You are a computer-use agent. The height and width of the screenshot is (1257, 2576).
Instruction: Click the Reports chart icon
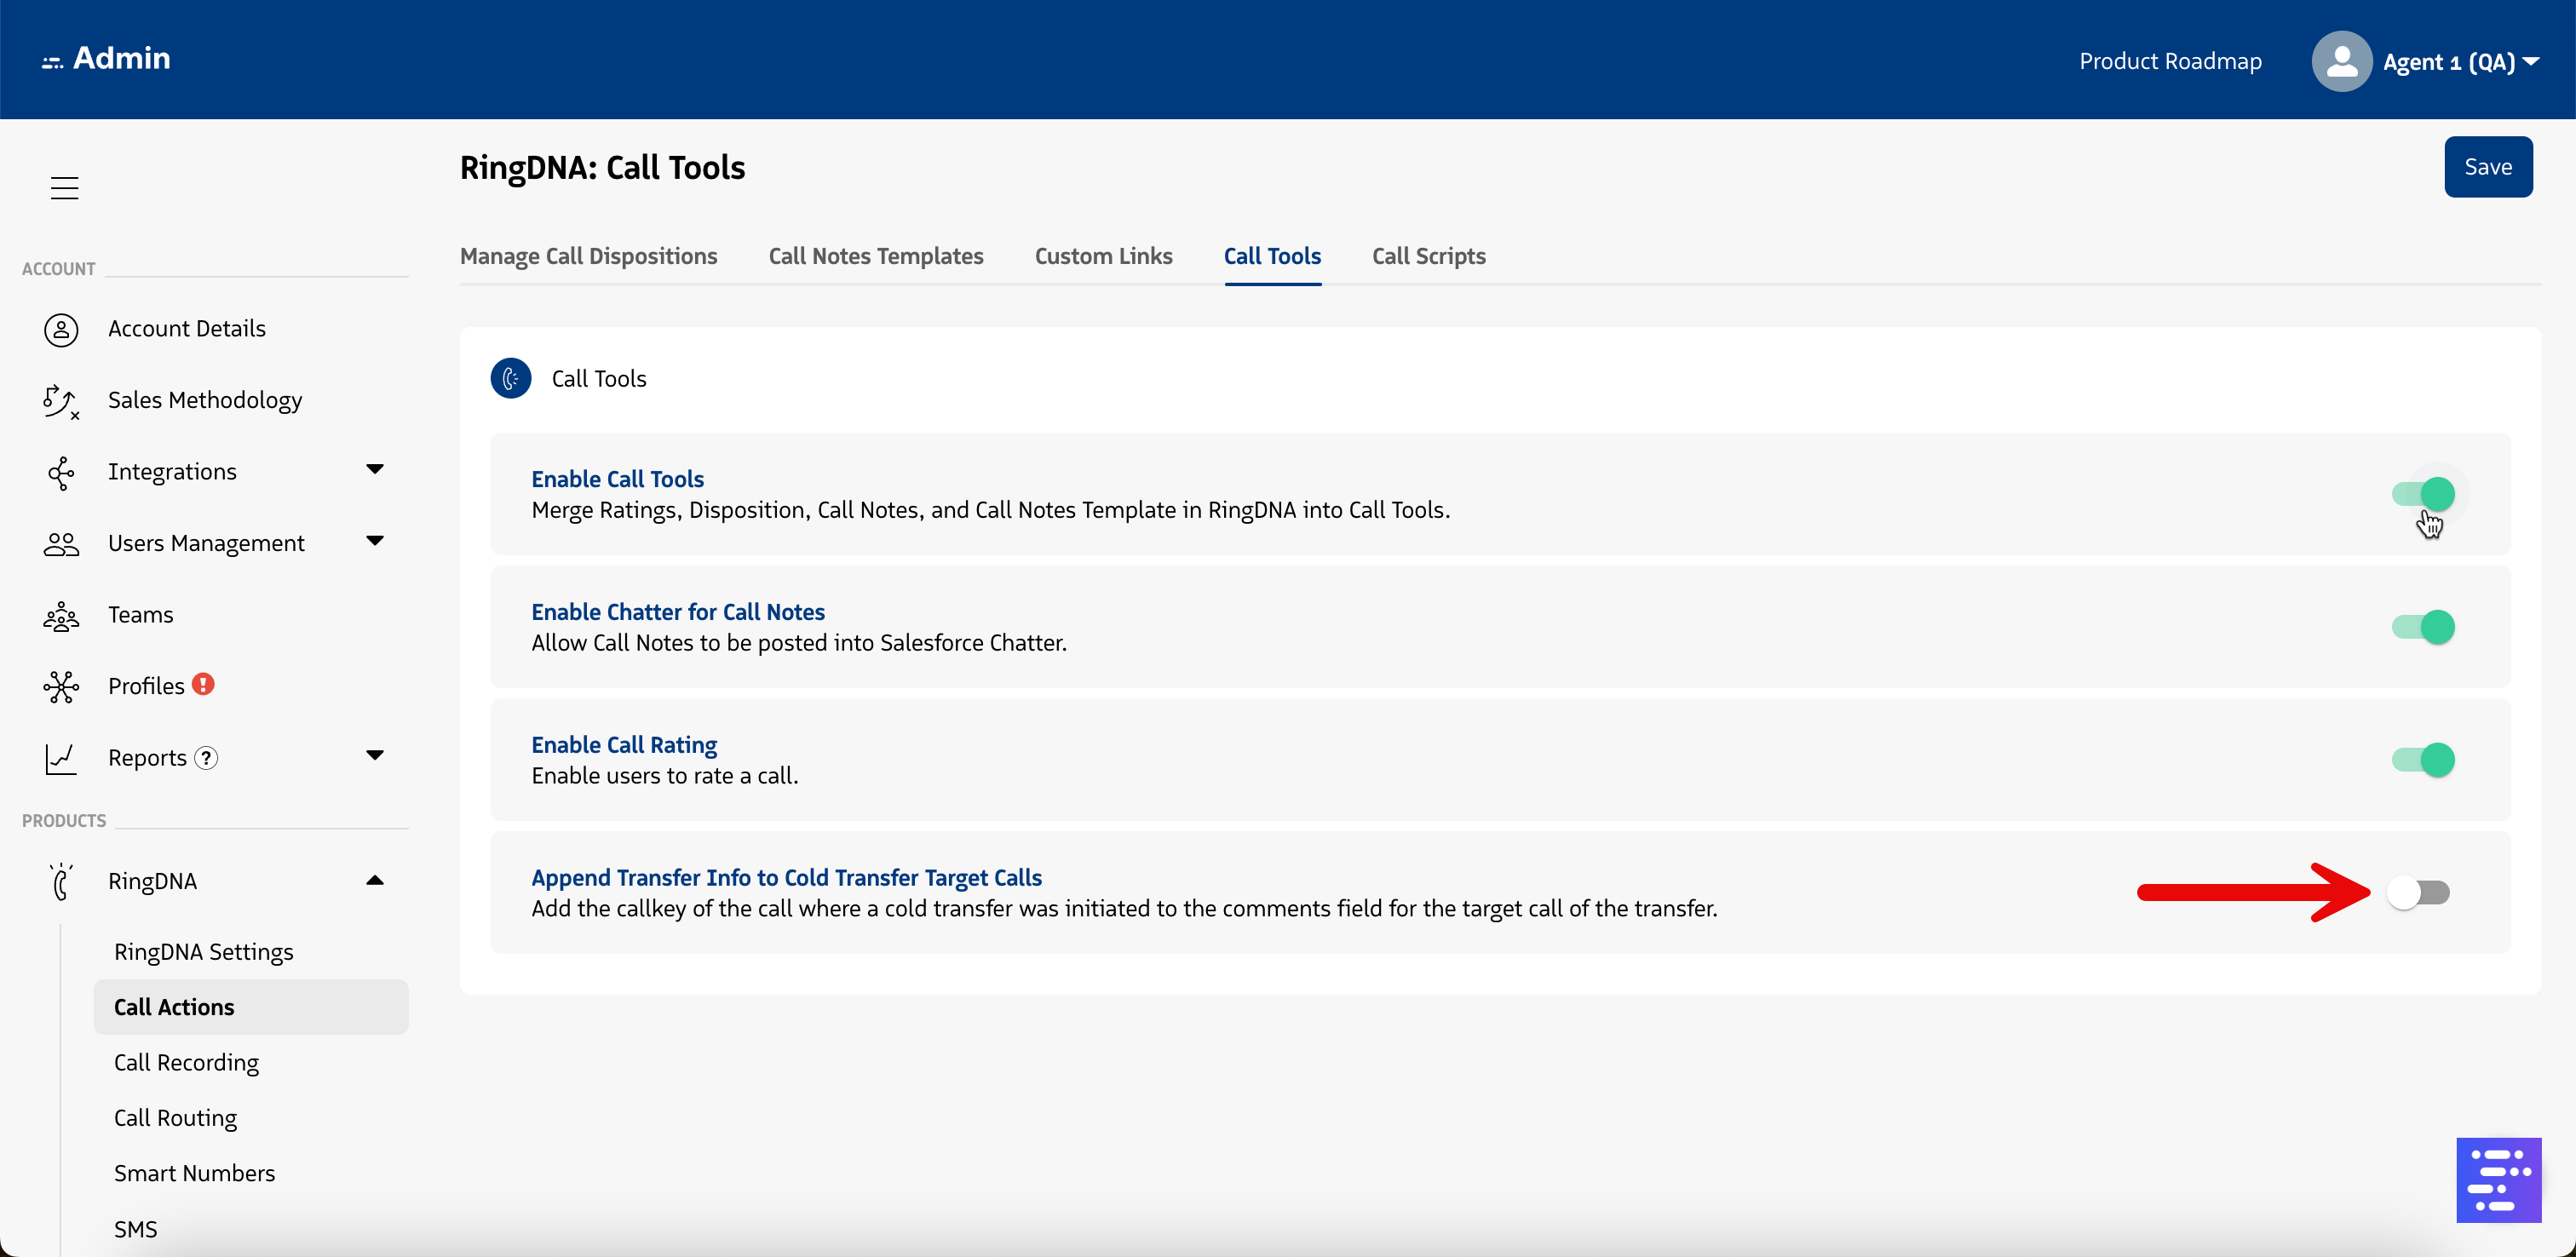[61, 758]
